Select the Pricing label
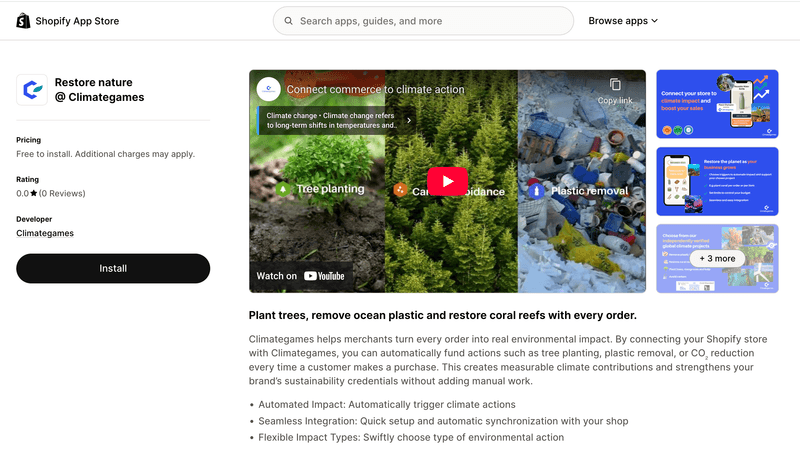800x456 pixels. tap(29, 140)
